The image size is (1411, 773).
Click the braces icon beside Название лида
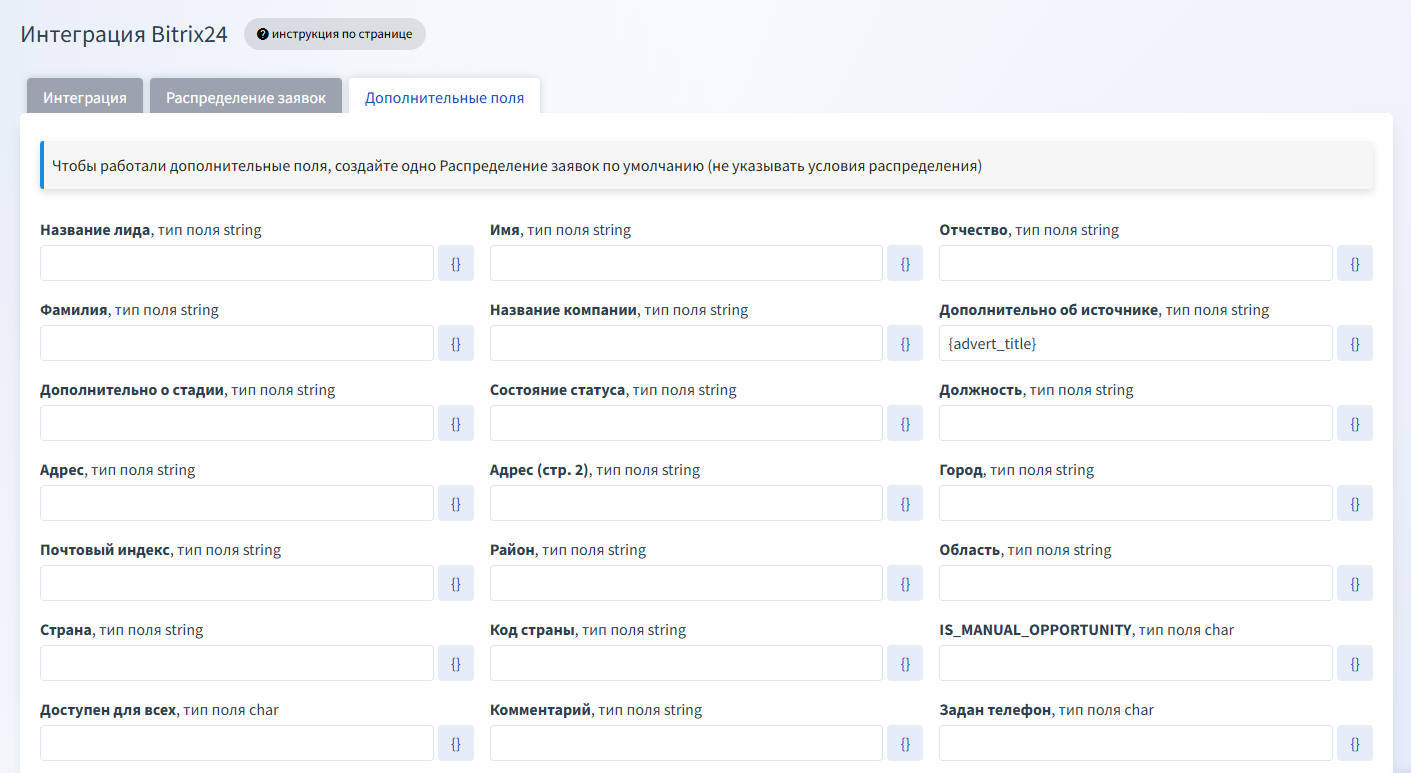456,263
